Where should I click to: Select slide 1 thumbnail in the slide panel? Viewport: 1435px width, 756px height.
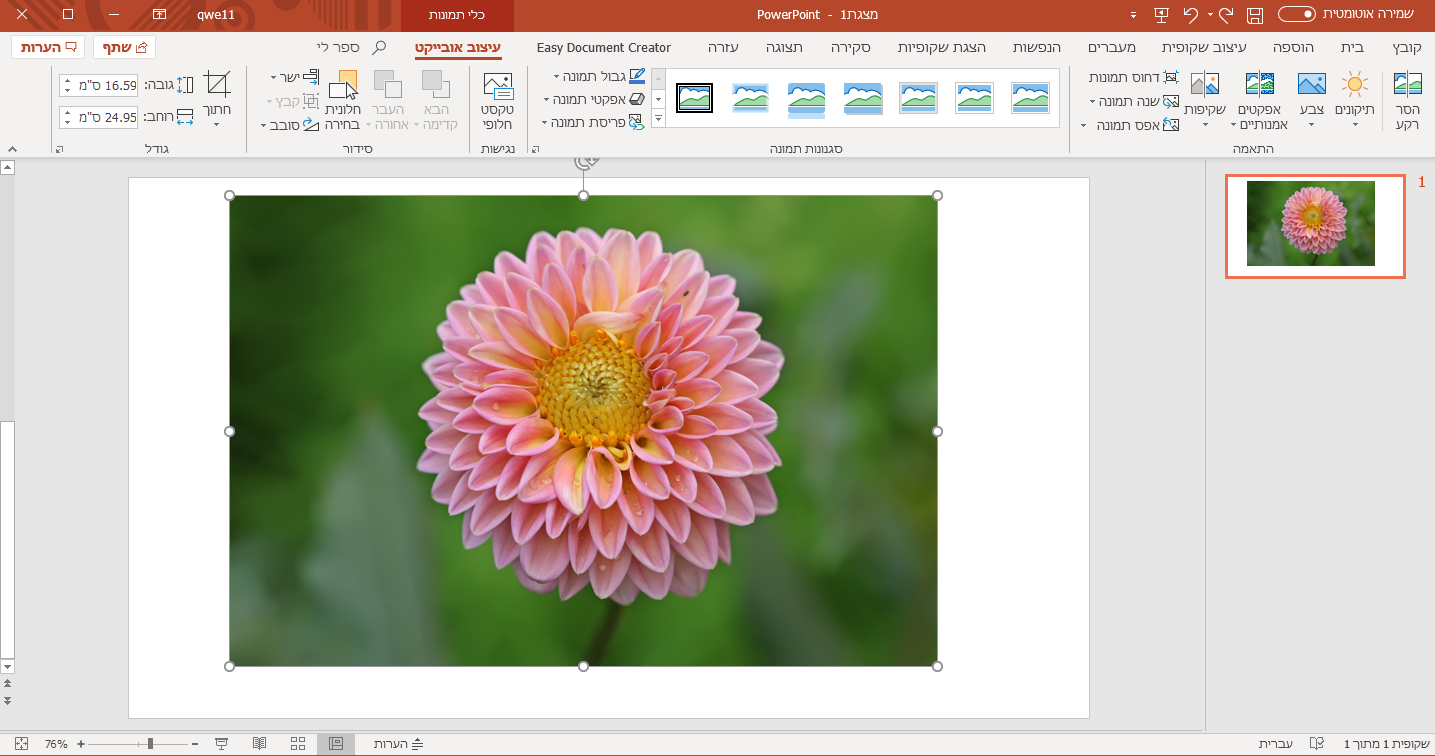[x=1314, y=226]
